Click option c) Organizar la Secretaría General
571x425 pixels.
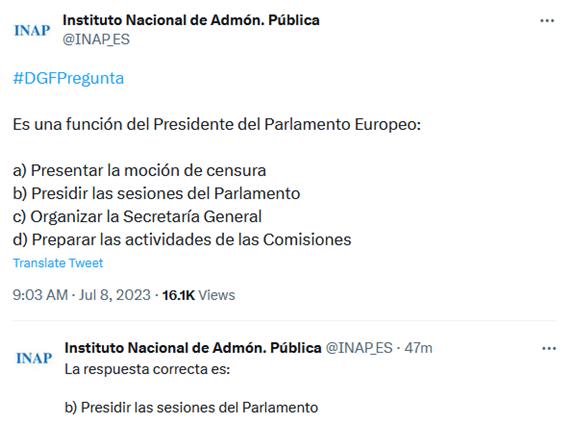137,217
